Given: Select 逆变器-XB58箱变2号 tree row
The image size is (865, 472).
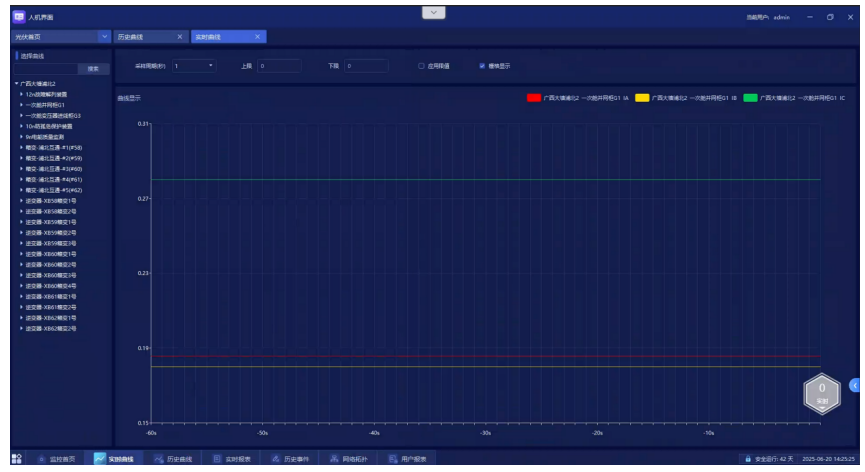Looking at the screenshot, I should [51, 212].
